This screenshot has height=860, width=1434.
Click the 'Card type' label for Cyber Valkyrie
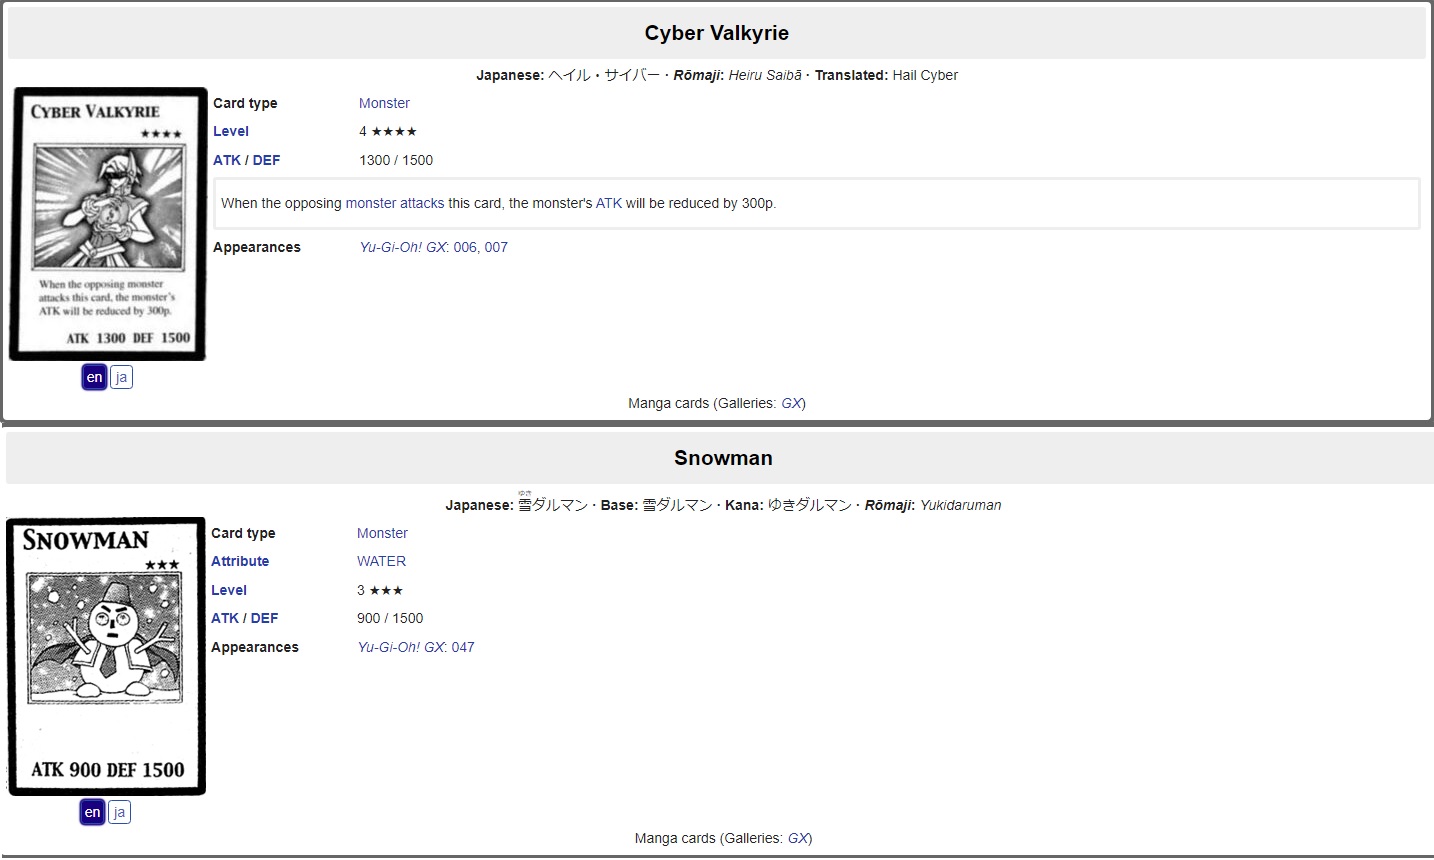pyautogui.click(x=245, y=103)
